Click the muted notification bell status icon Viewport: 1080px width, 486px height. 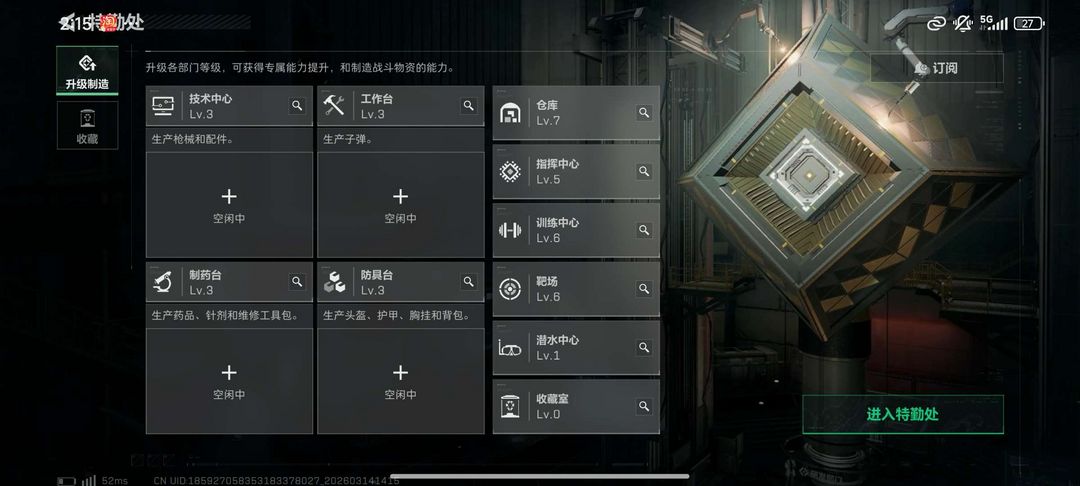[x=962, y=23]
